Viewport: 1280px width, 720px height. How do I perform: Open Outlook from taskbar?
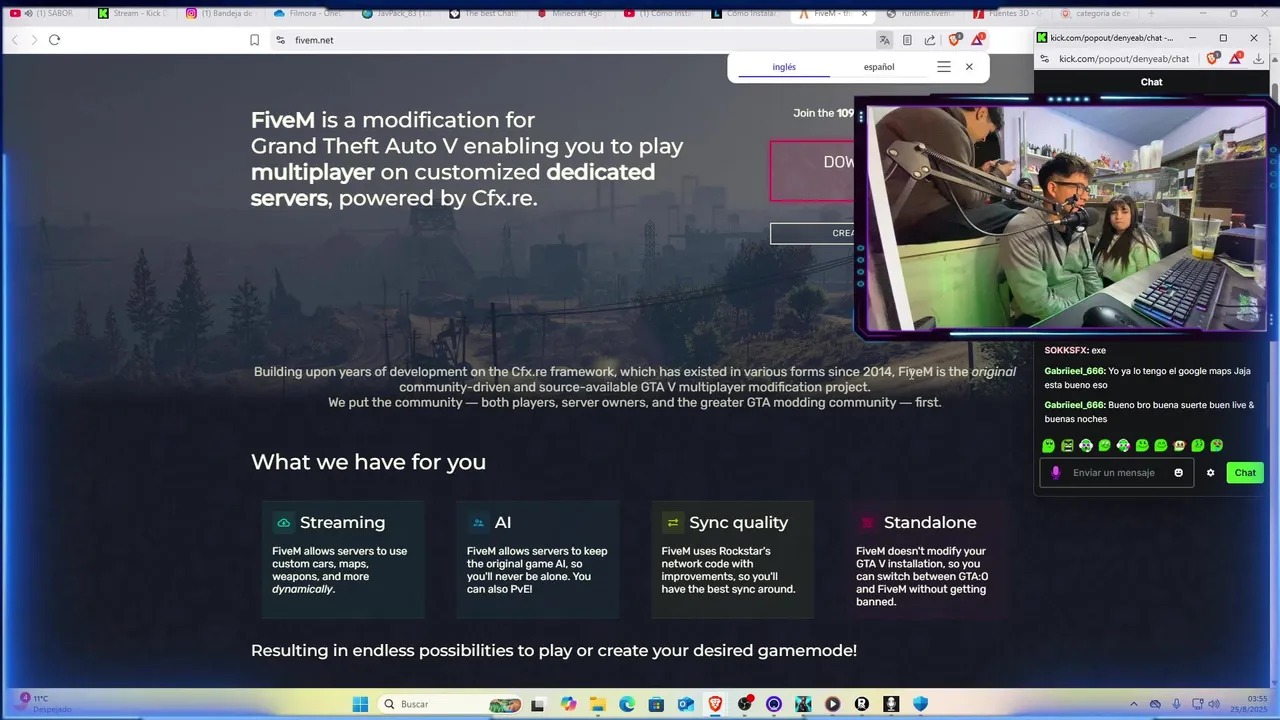click(x=686, y=704)
